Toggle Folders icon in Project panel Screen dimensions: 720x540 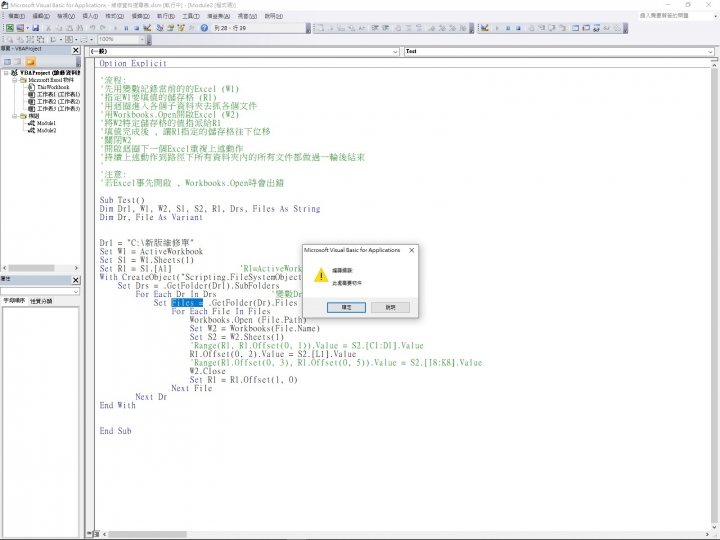point(30,62)
